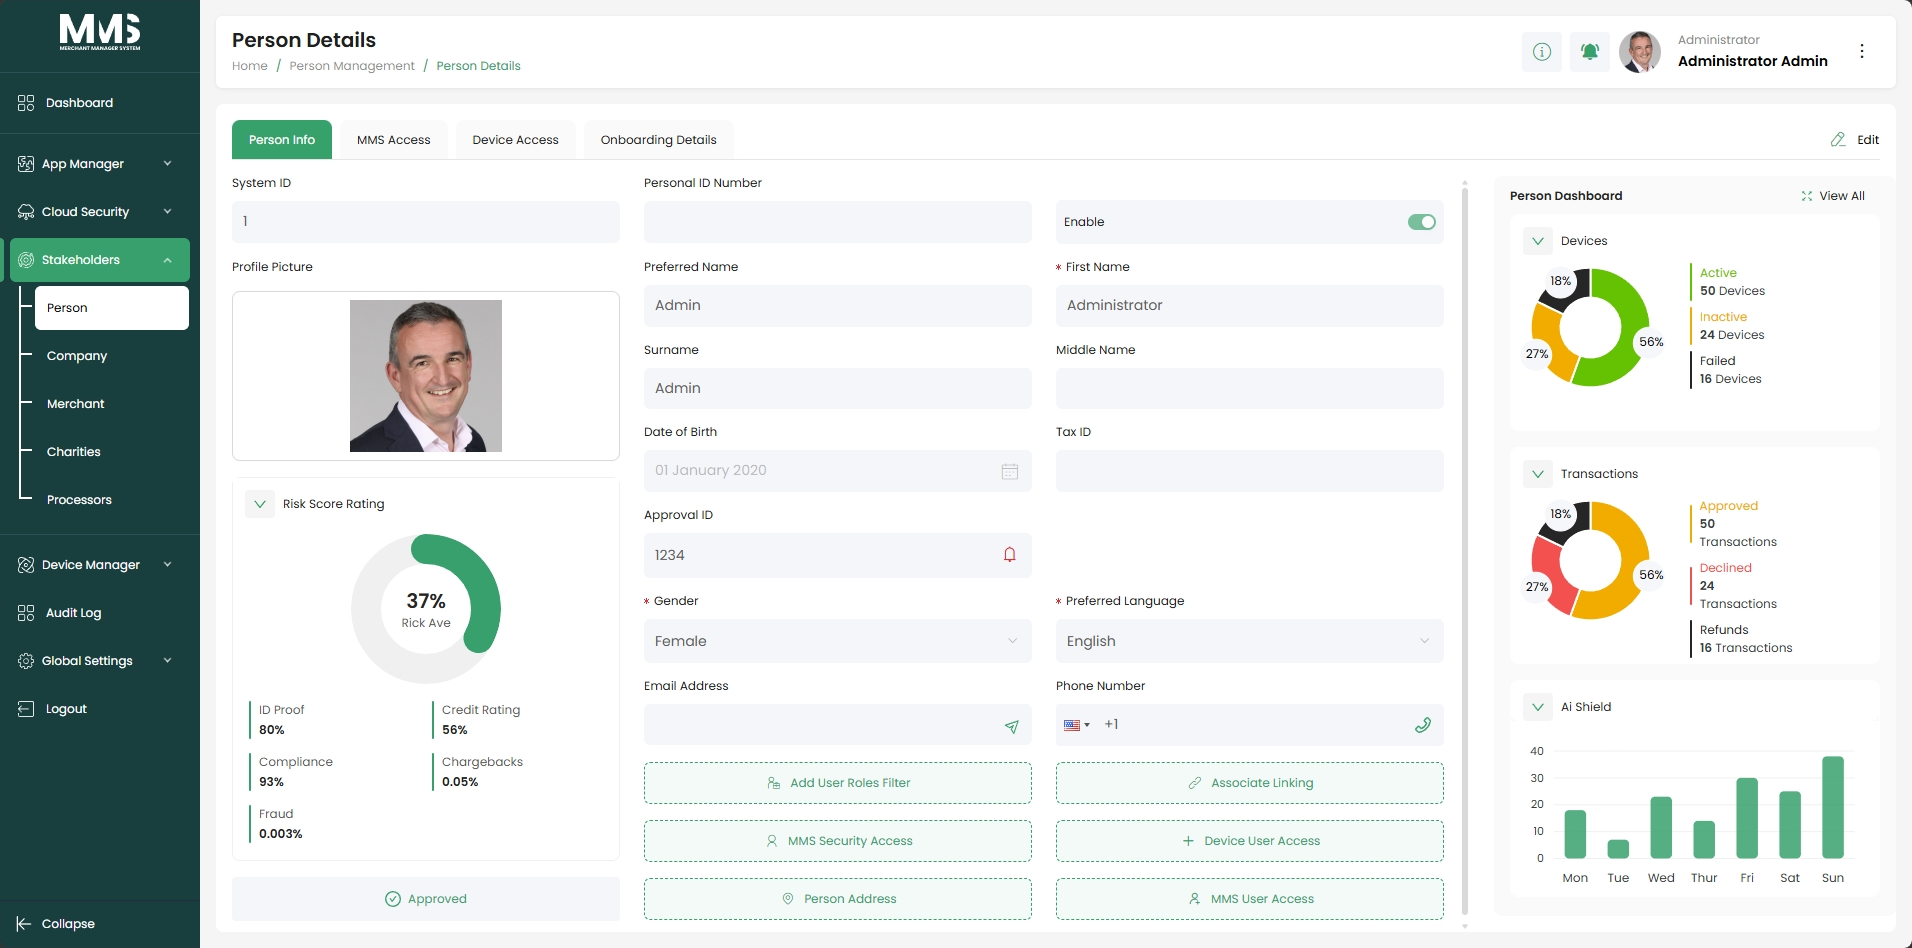The width and height of the screenshot is (1912, 948).
Task: Switch to the MMS Access tab
Action: [x=394, y=140]
